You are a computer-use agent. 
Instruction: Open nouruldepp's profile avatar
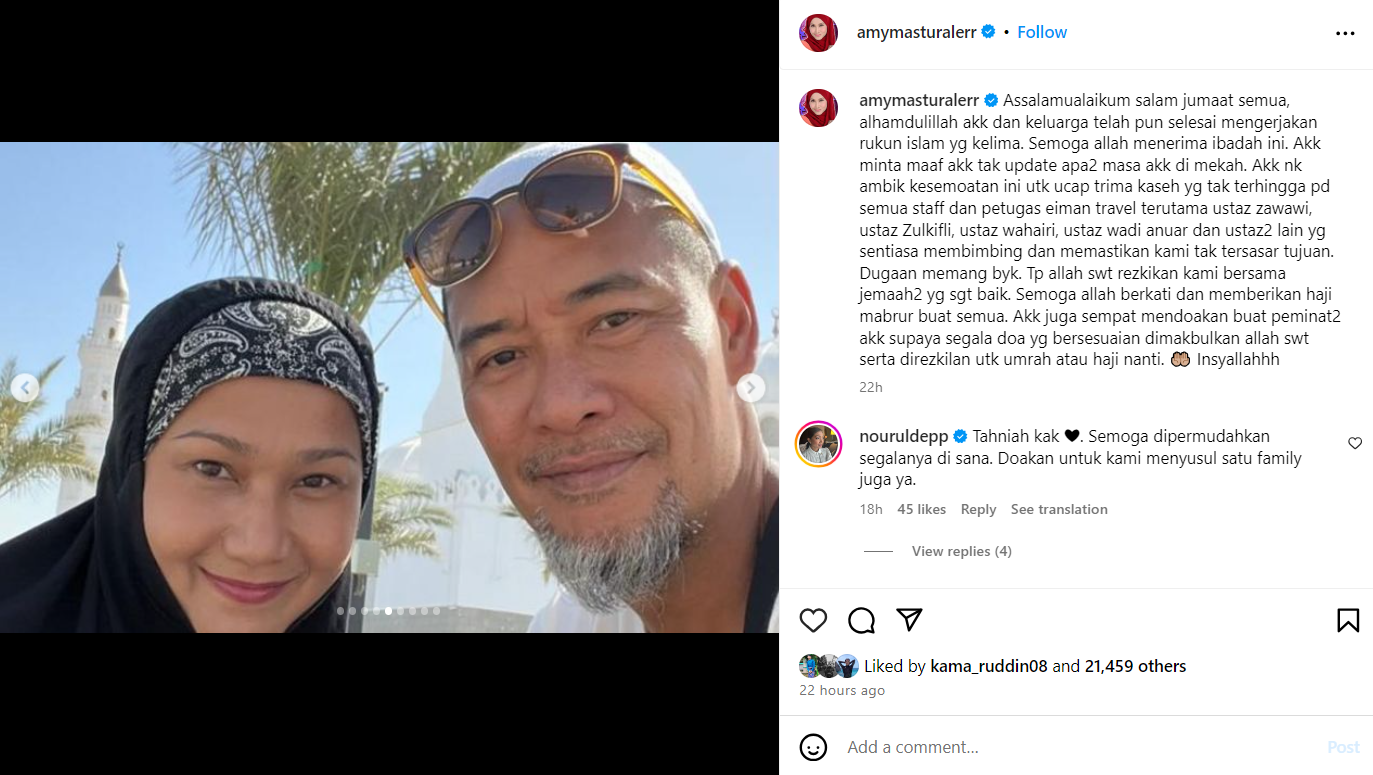(x=818, y=444)
